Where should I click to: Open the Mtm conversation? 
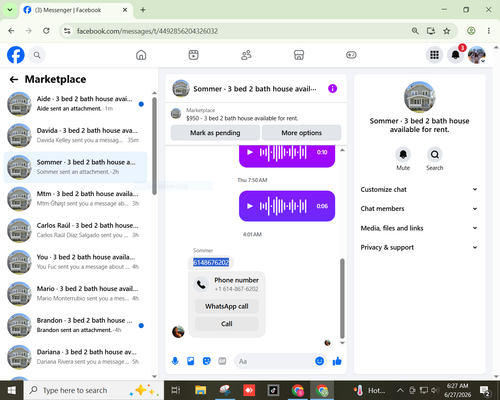tap(76, 199)
